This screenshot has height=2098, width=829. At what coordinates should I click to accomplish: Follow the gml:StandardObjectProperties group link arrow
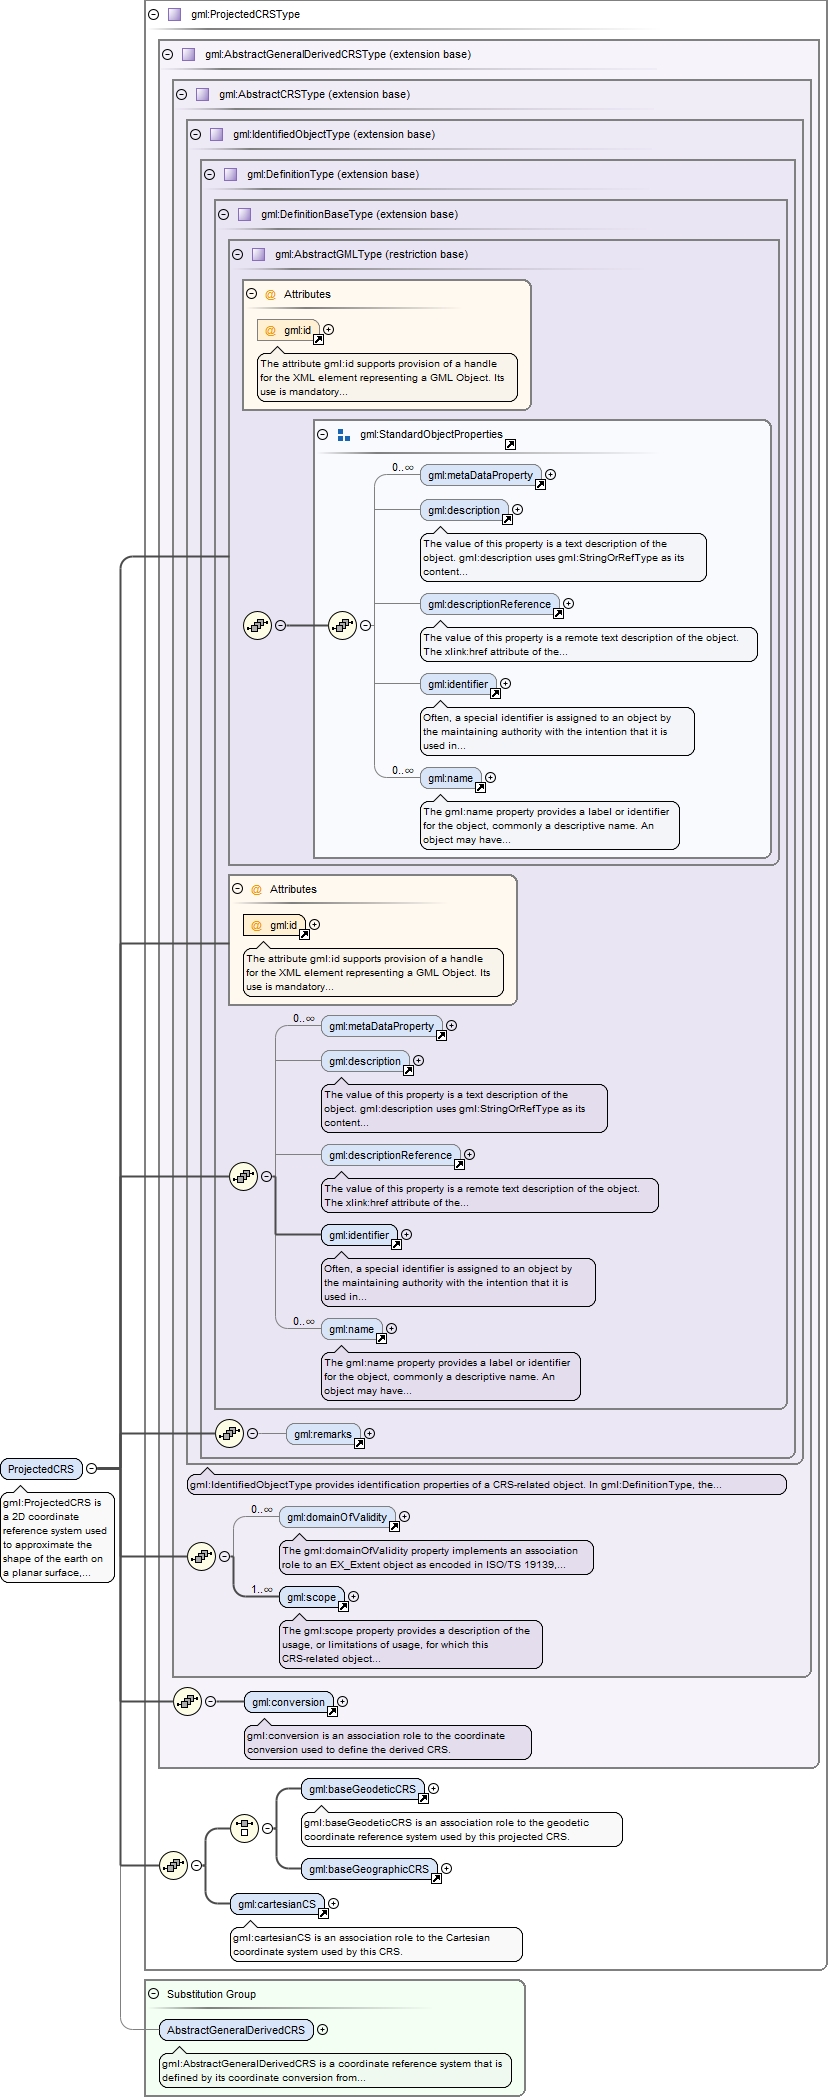point(510,444)
